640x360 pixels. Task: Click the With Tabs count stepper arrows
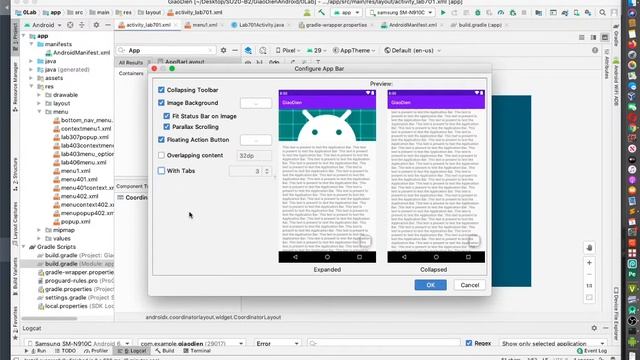pos(267,171)
